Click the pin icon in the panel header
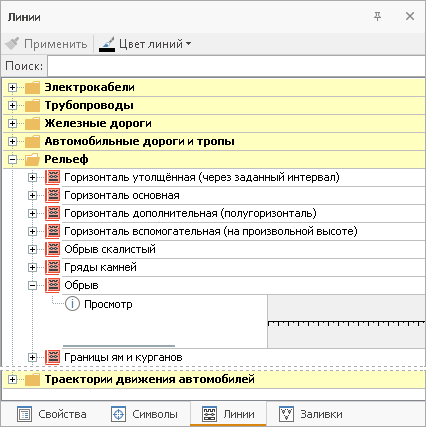This screenshot has height=427, width=426. coord(377,16)
